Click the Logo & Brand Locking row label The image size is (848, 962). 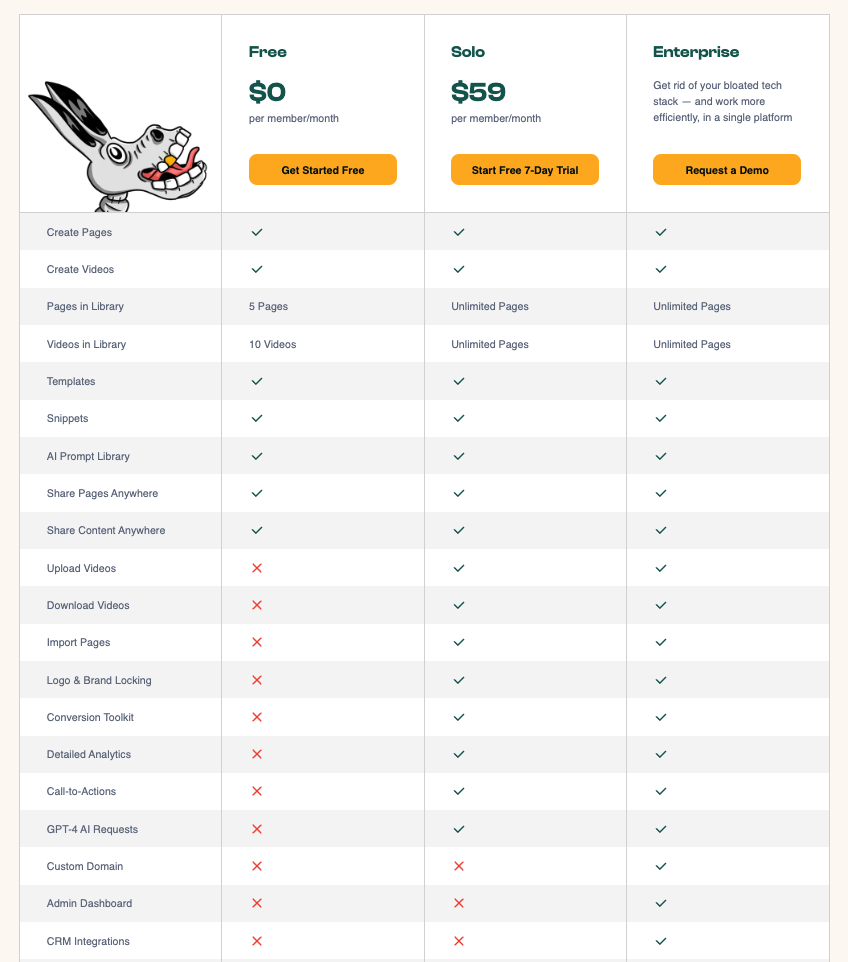(x=99, y=680)
